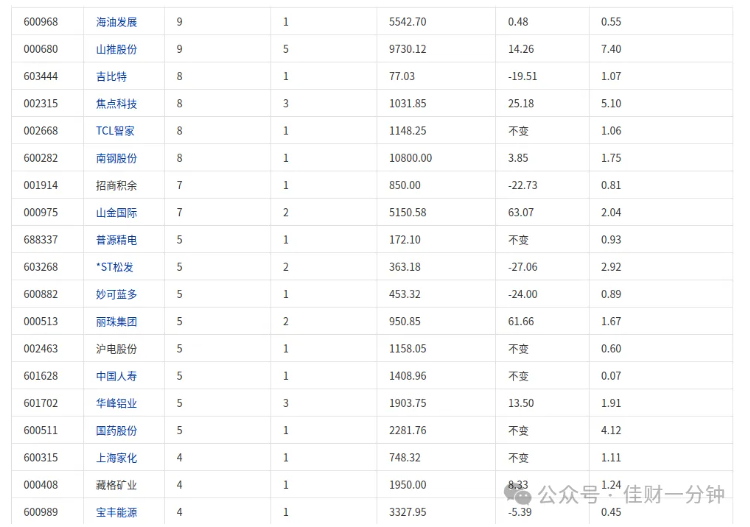Open the 吉比特 stock link
The height and width of the screenshot is (527, 750).
[x=111, y=77]
